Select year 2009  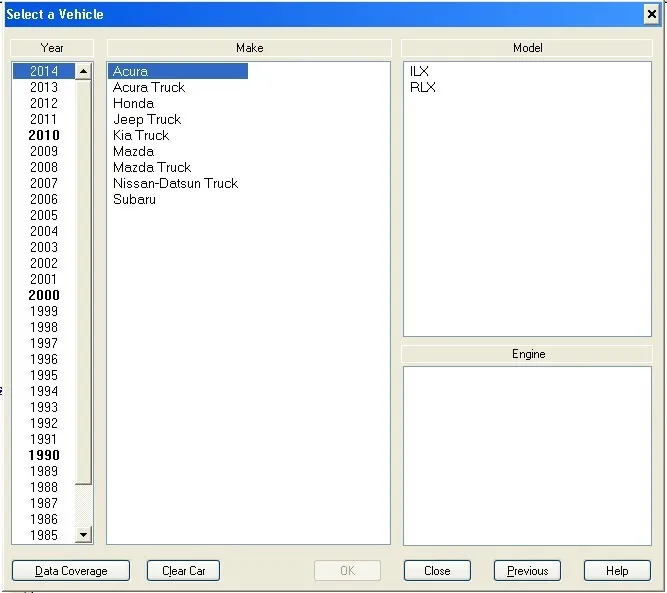click(44, 151)
